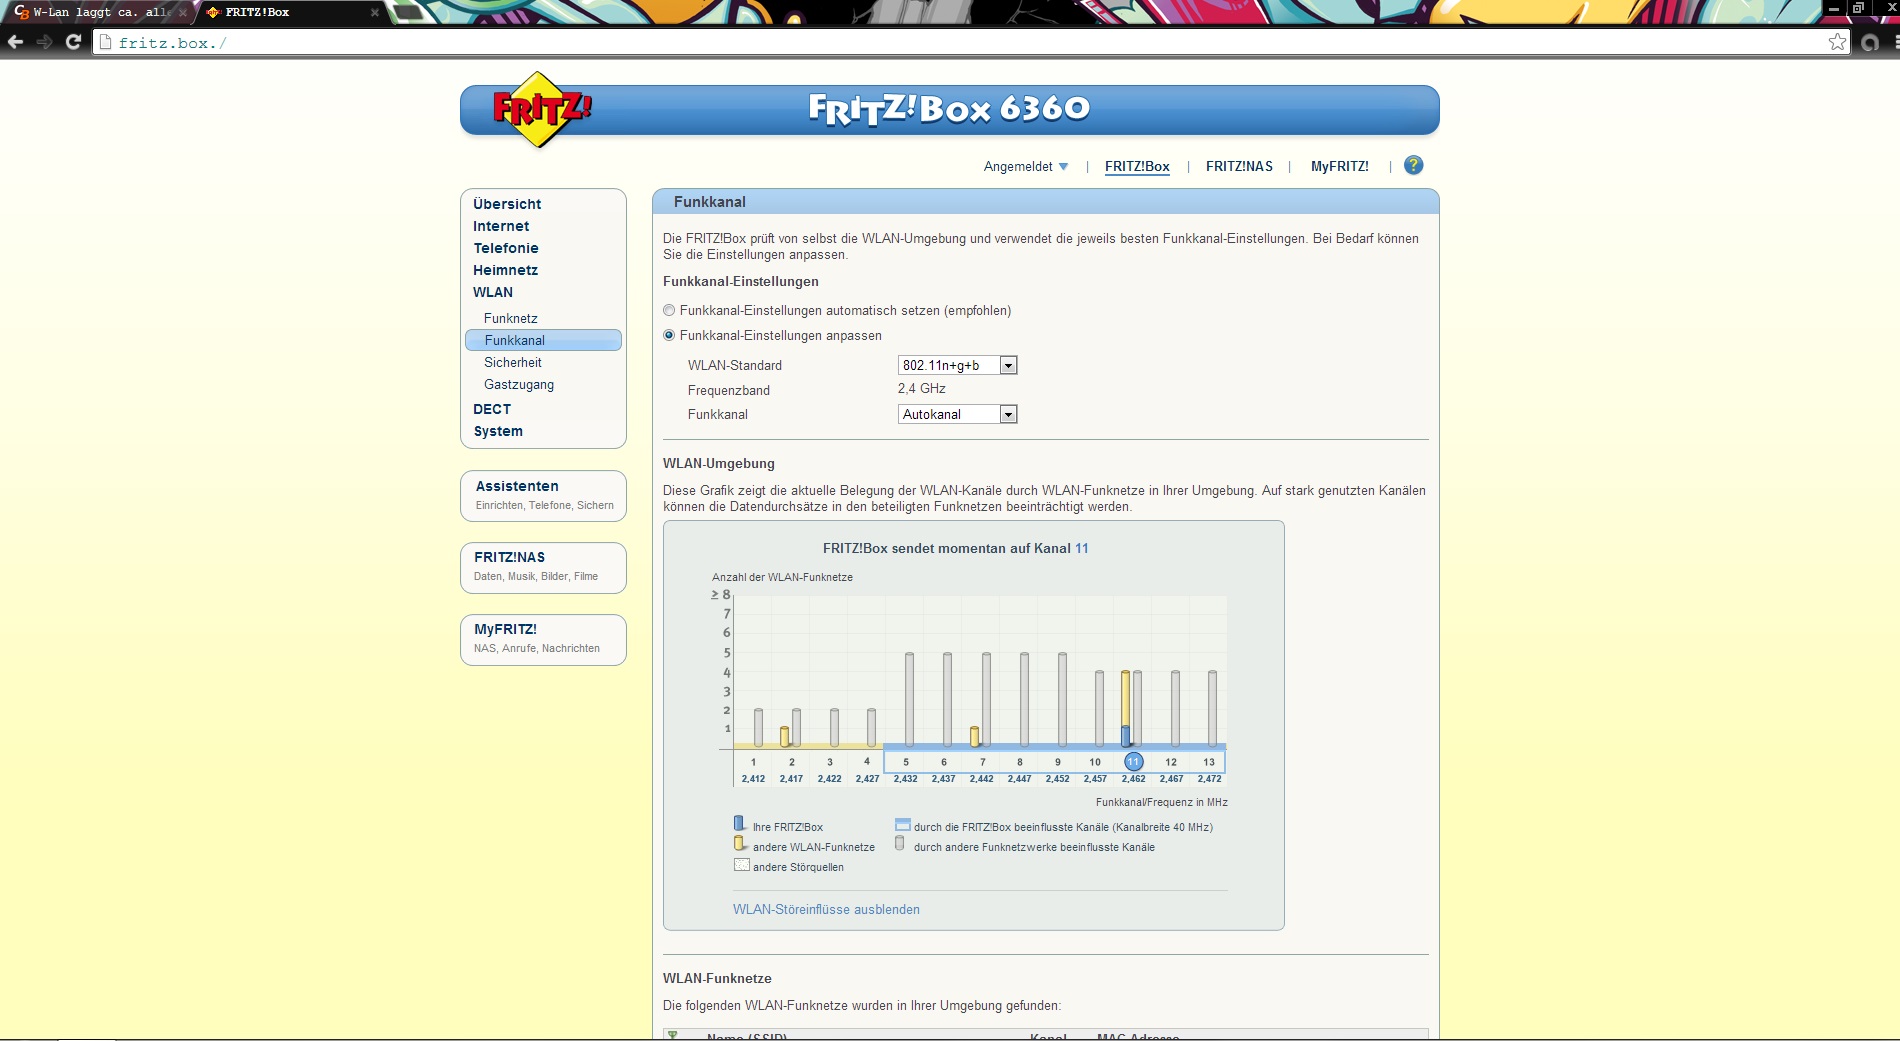Open the help question mark icon

pyautogui.click(x=1413, y=165)
